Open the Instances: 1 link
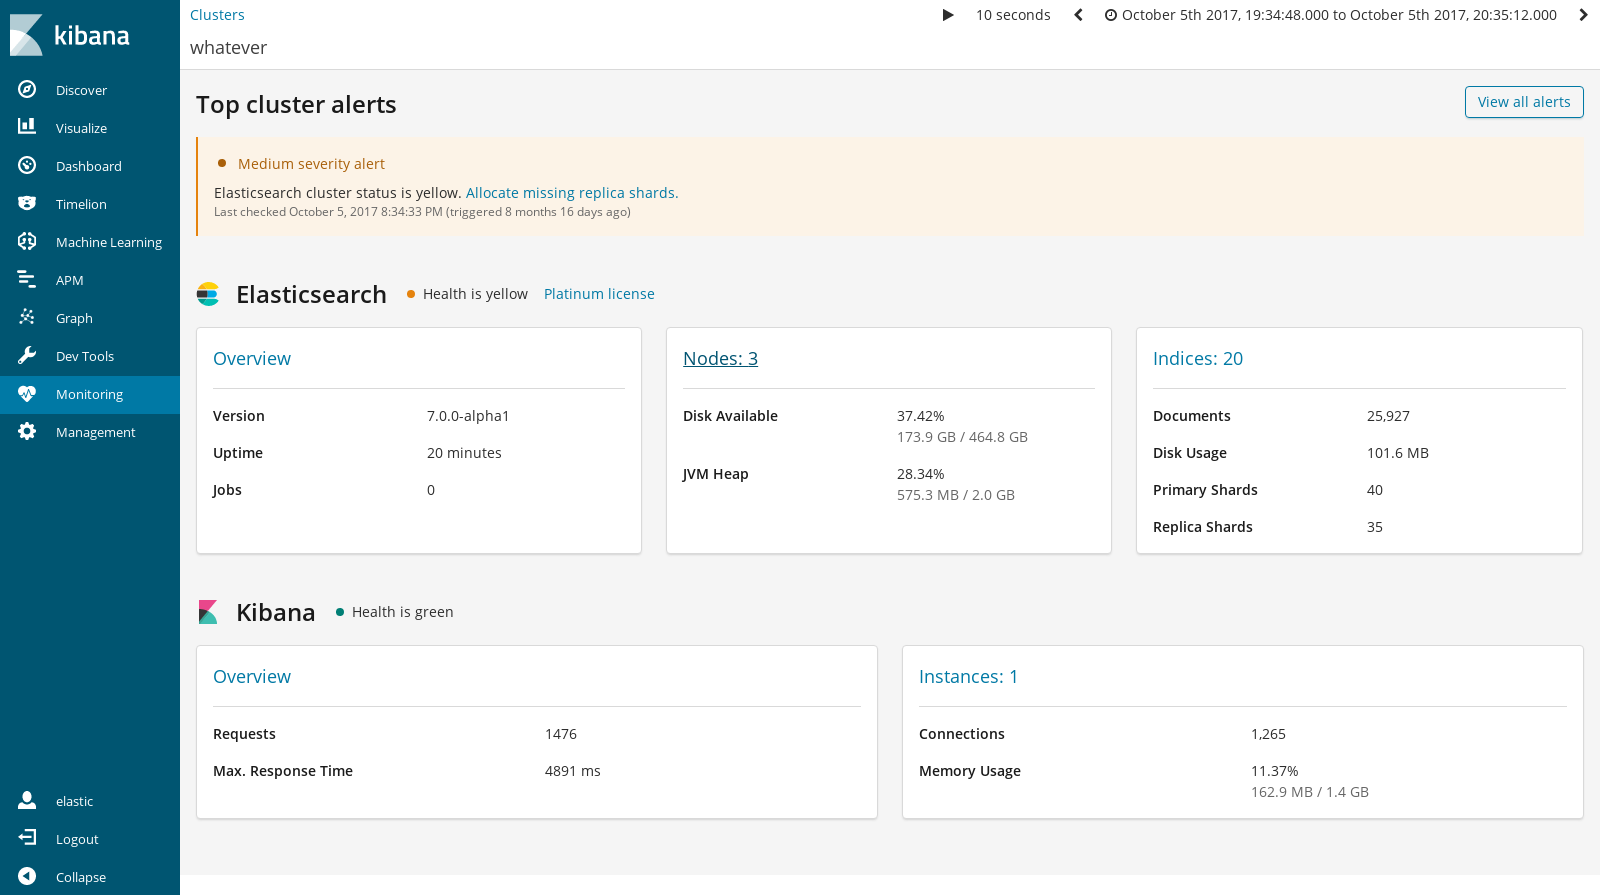 [x=968, y=677]
